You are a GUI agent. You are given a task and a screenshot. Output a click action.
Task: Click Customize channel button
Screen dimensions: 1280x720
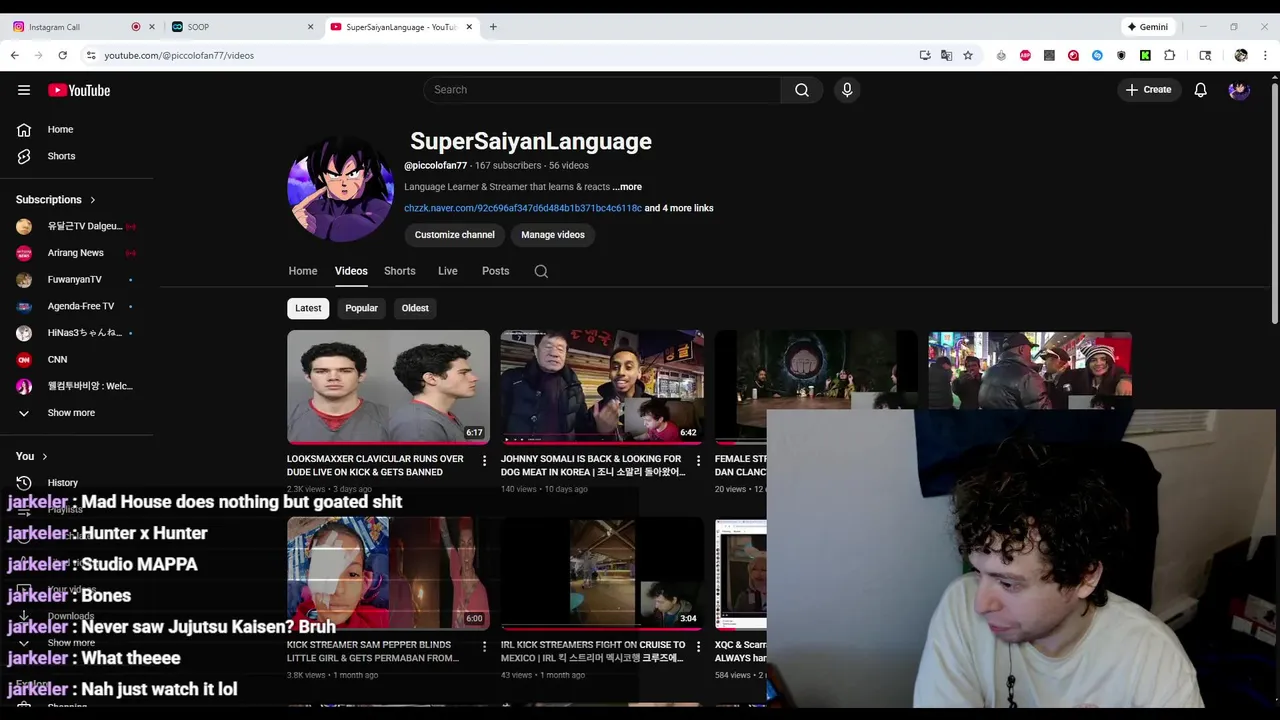click(x=455, y=235)
